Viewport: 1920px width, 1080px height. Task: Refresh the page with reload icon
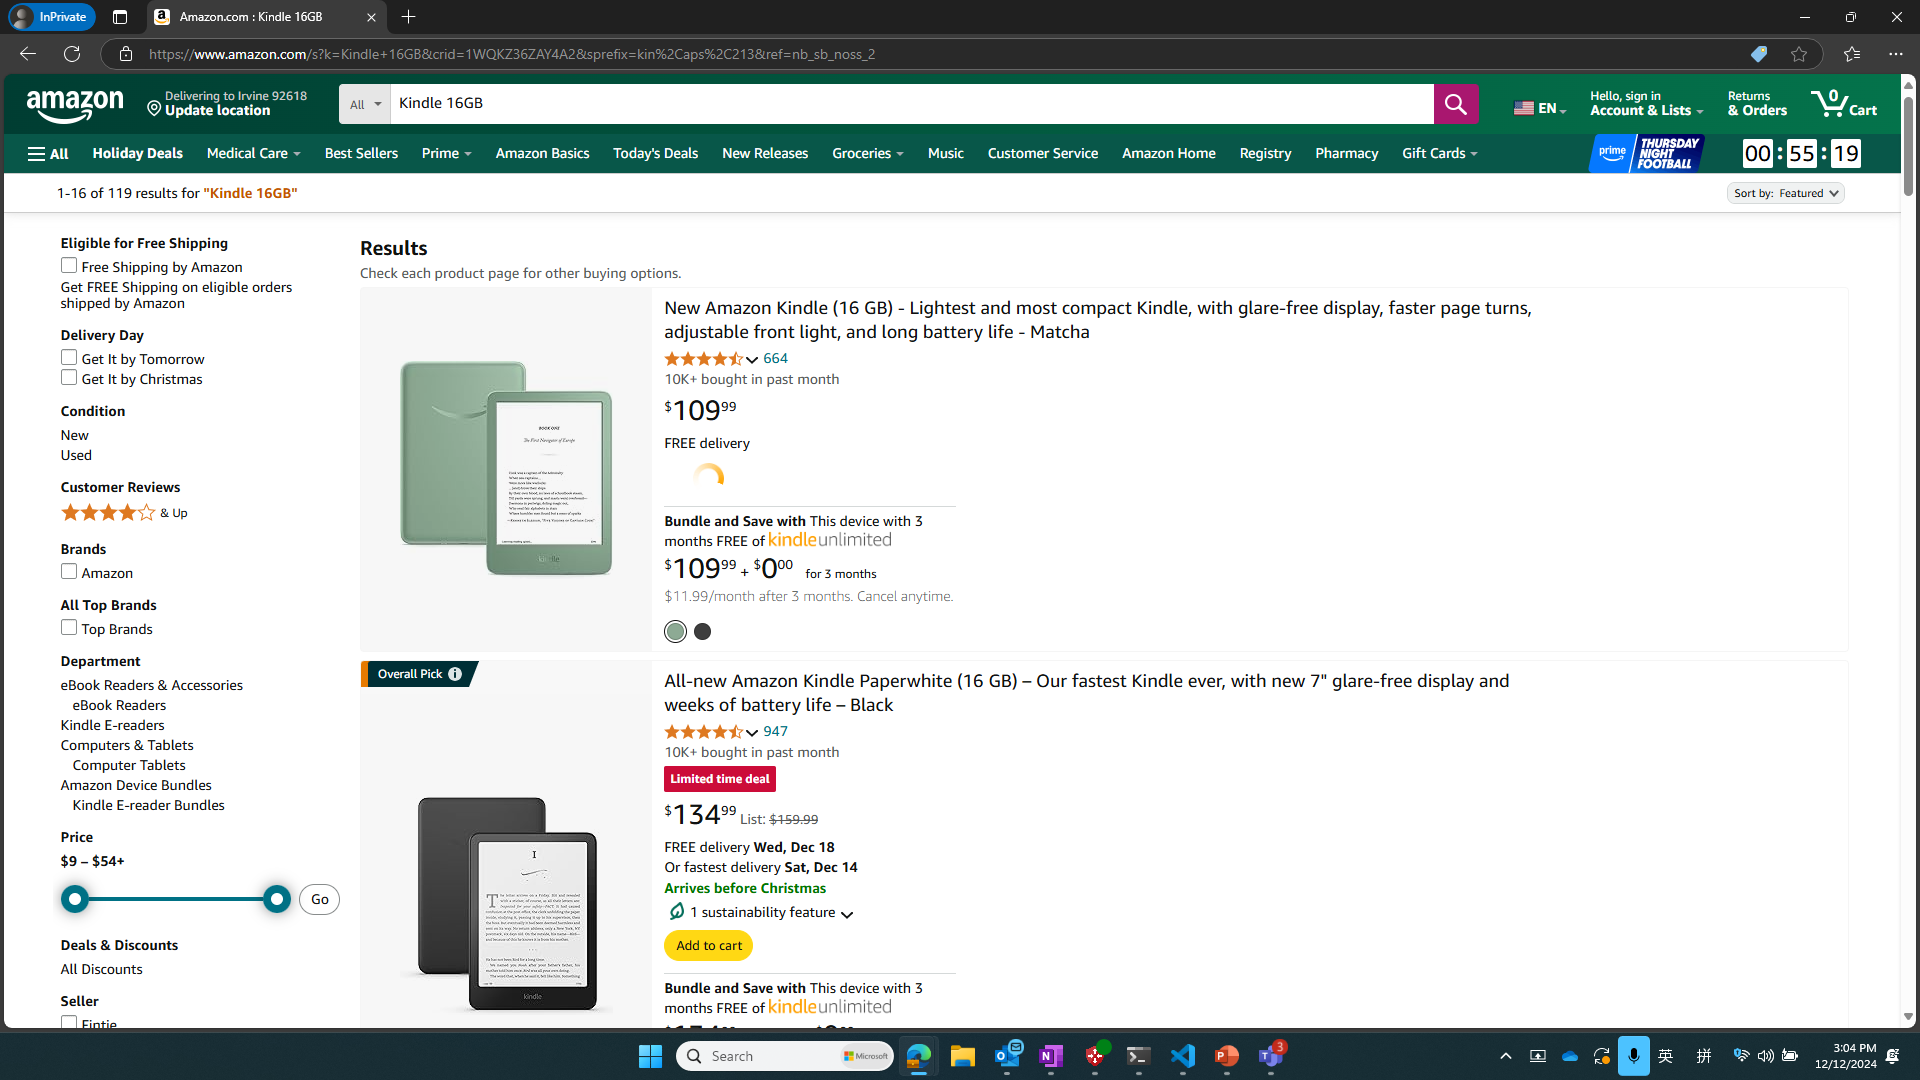coord(72,54)
